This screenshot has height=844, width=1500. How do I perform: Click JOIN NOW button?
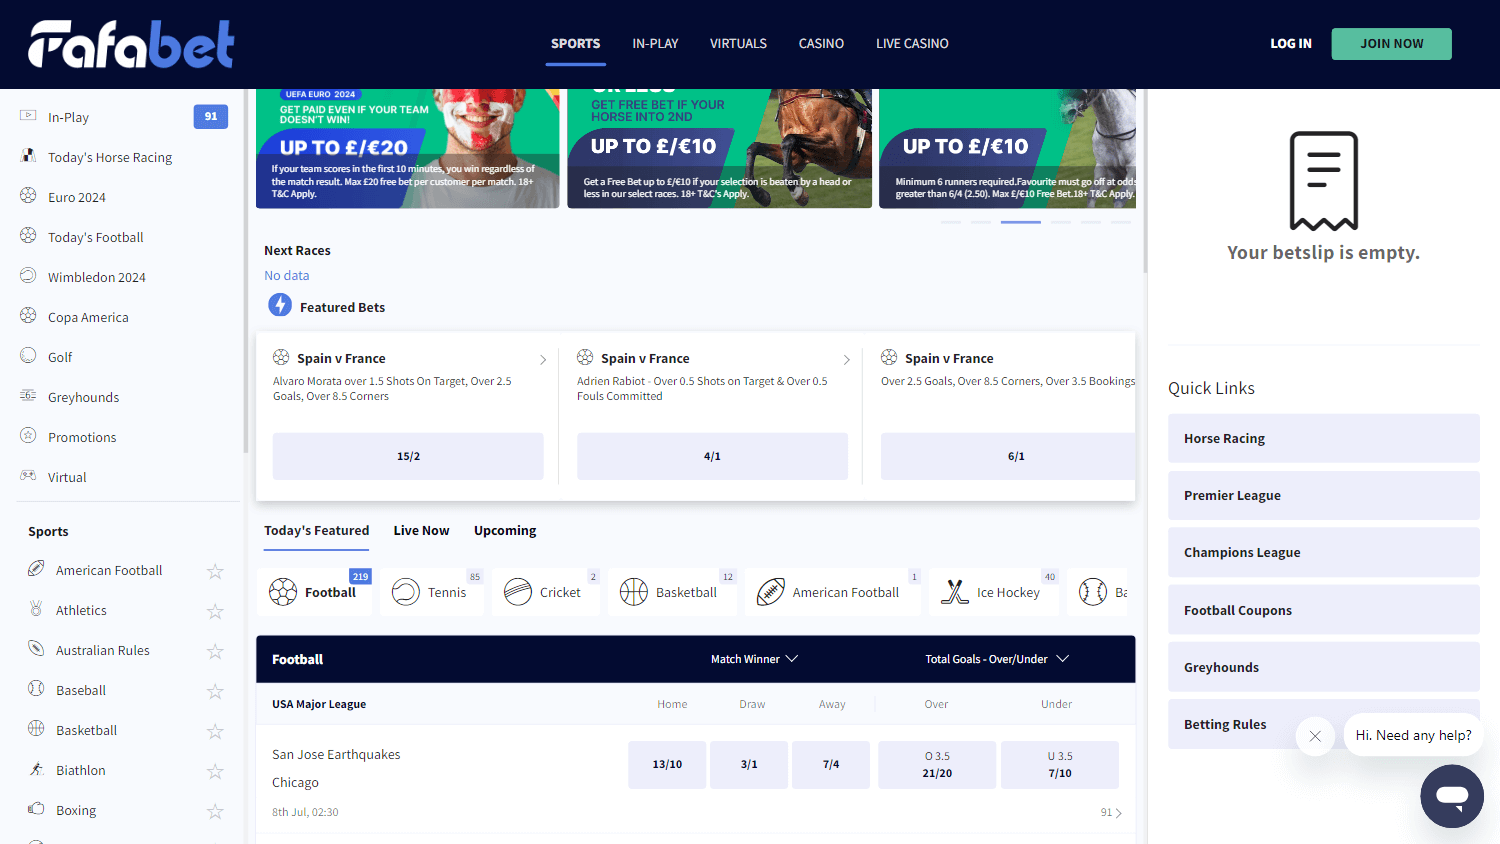point(1391,44)
